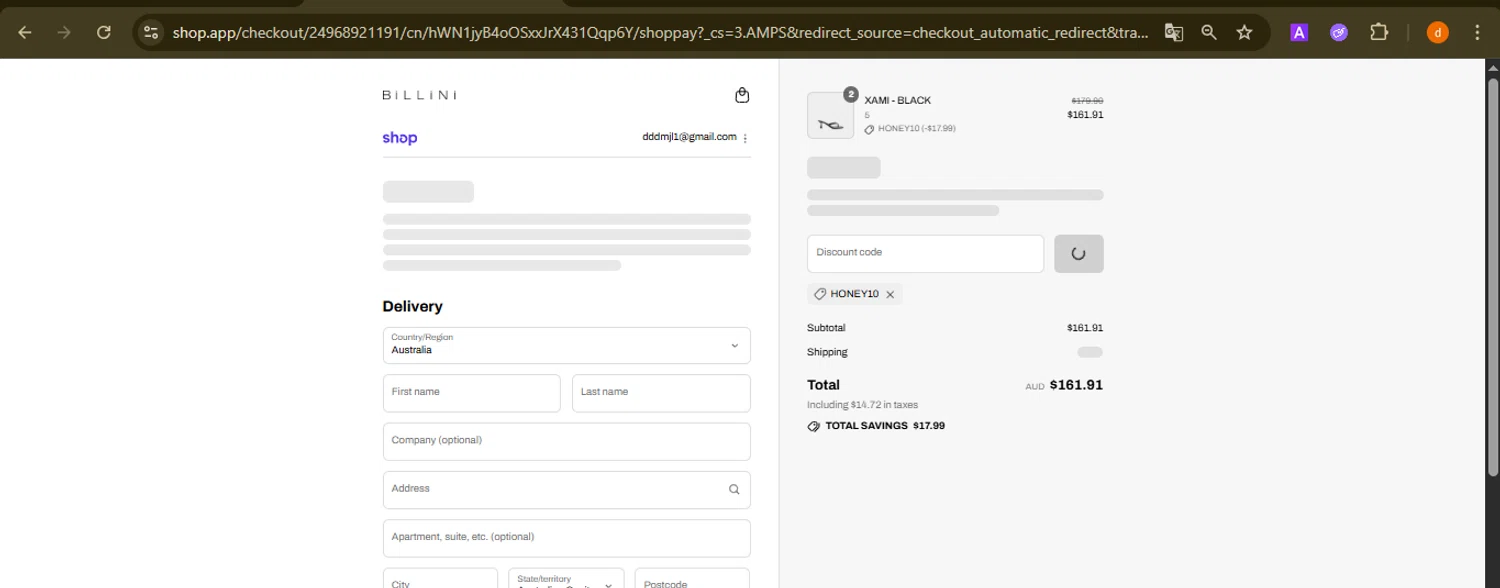Click the XAMI - BLACK product name
This screenshot has width=1500, height=588.
(x=898, y=101)
